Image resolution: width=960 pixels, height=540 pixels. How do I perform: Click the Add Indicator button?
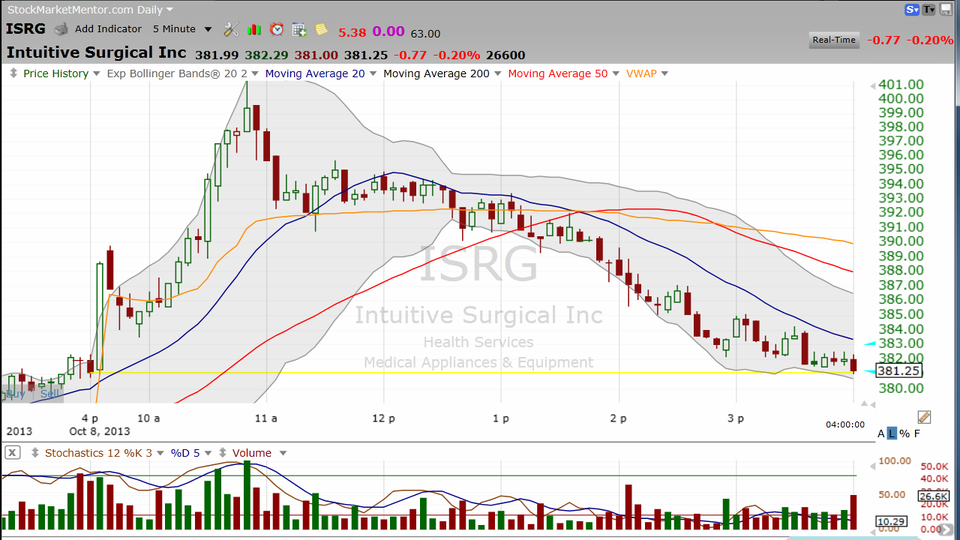(108, 29)
